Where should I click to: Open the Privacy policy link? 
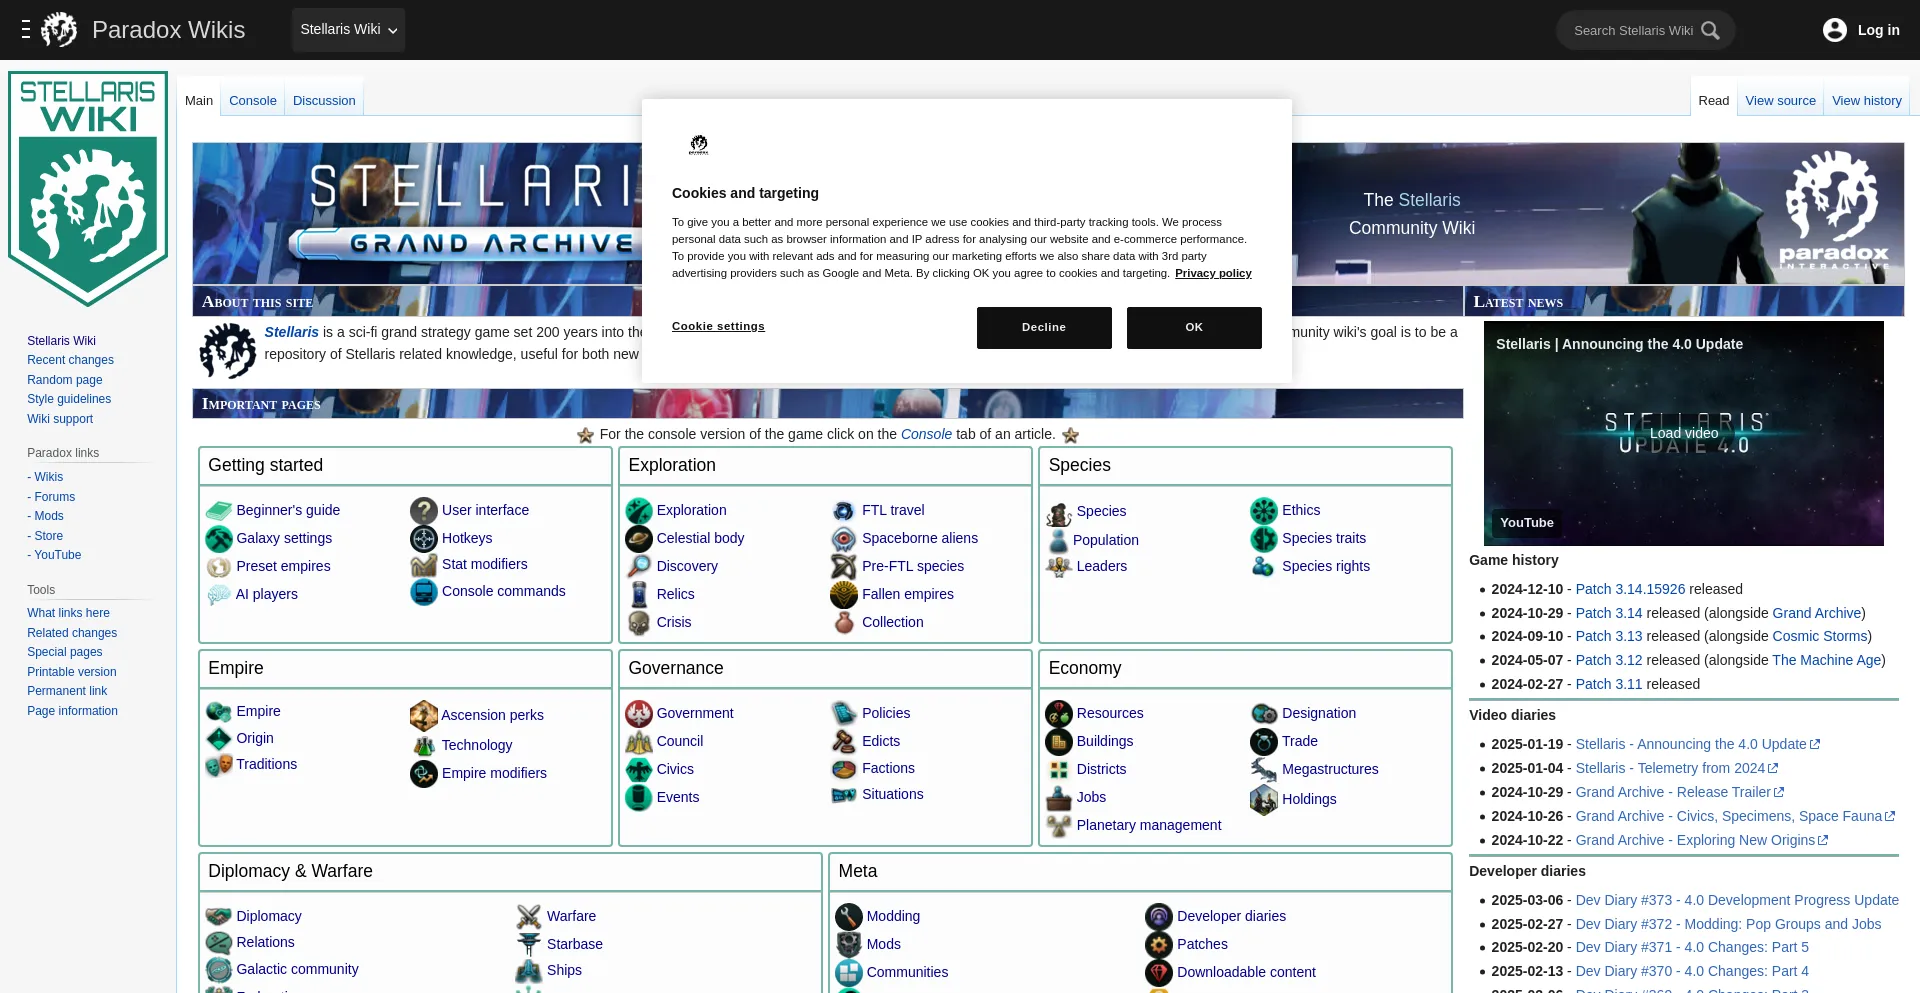coord(1213,273)
